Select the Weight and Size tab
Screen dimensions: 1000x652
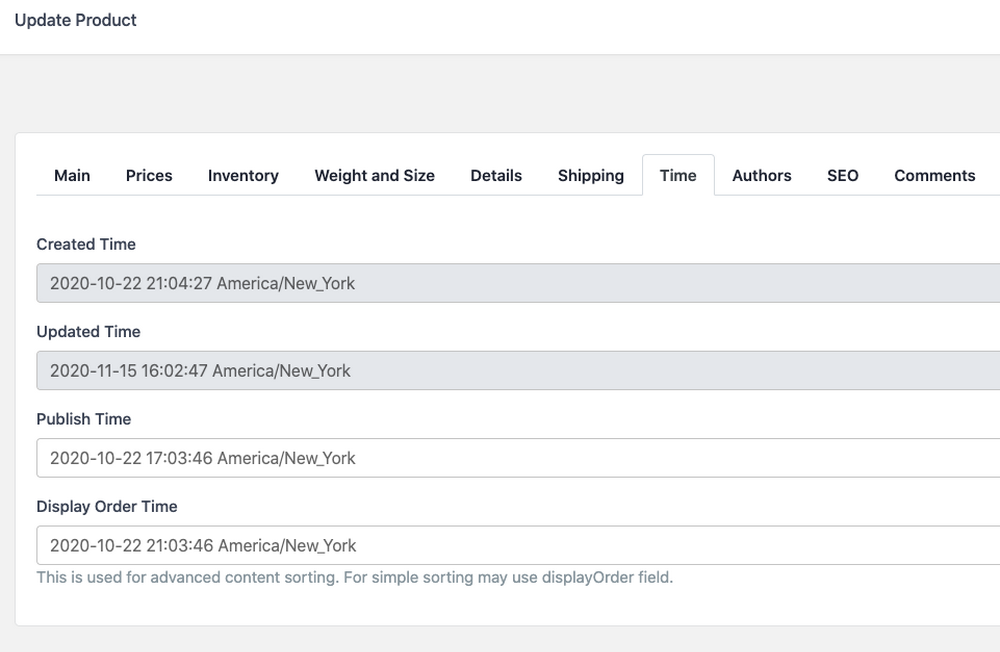point(374,175)
